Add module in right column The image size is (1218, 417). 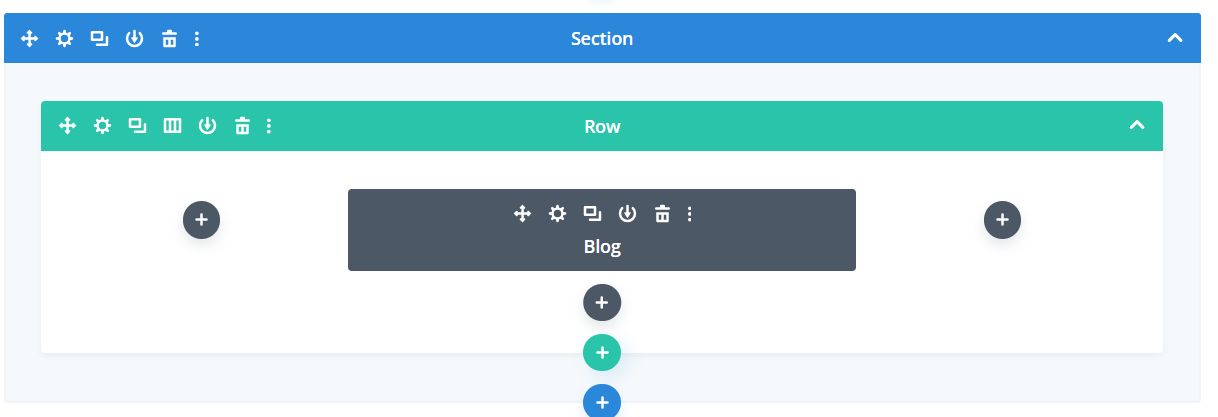pyautogui.click(x=1002, y=220)
